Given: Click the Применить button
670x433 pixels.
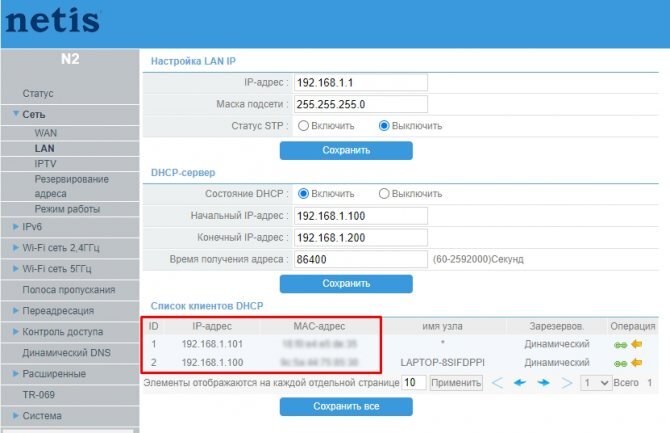Looking at the screenshot, I should coord(456,383).
